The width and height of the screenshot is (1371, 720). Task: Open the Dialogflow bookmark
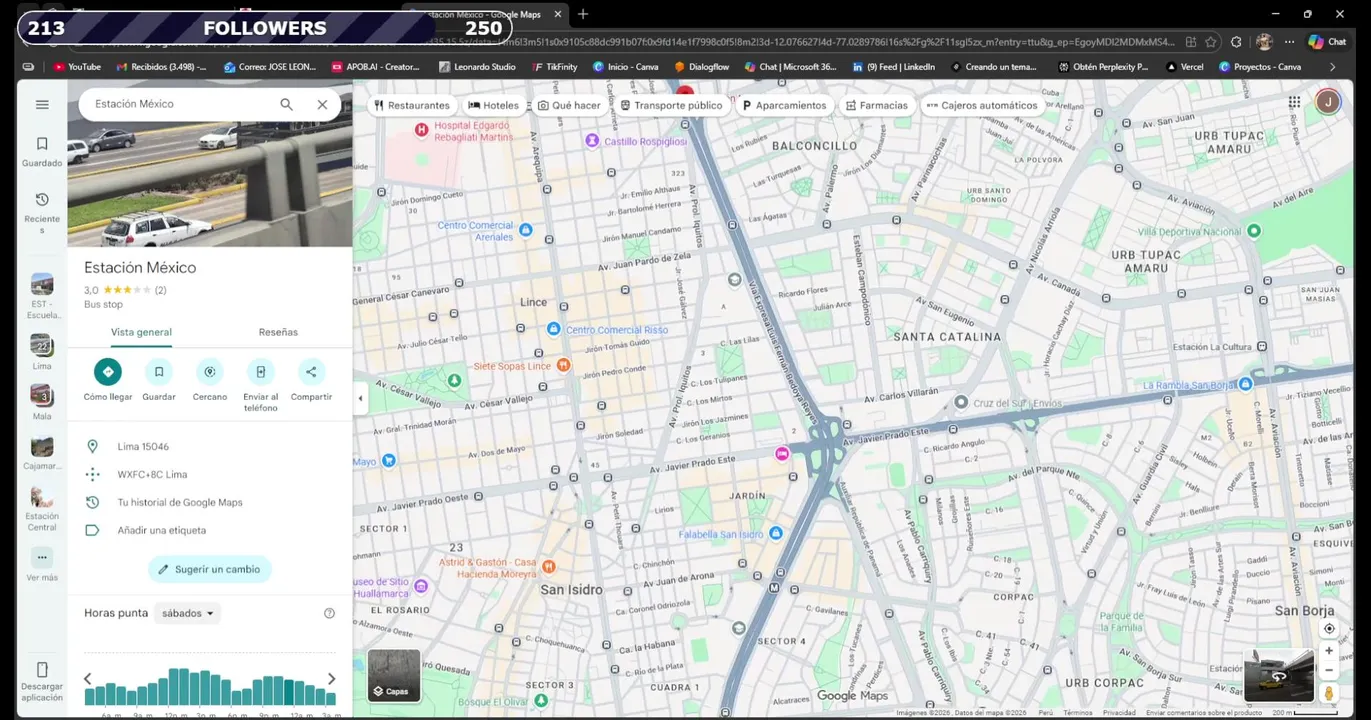(702, 67)
